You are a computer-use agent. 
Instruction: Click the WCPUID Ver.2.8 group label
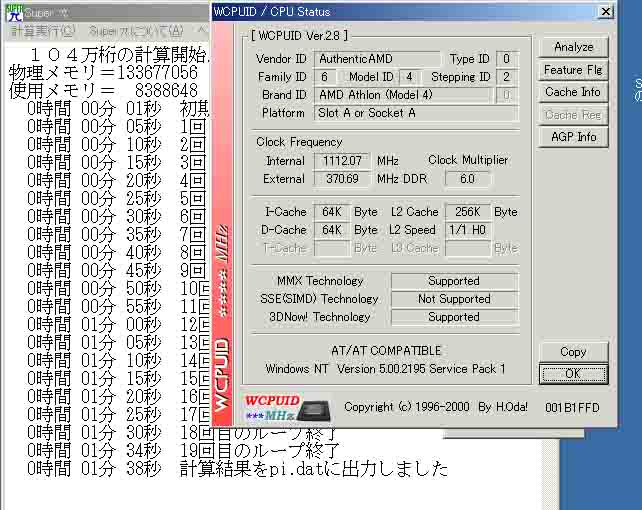tap(300, 36)
